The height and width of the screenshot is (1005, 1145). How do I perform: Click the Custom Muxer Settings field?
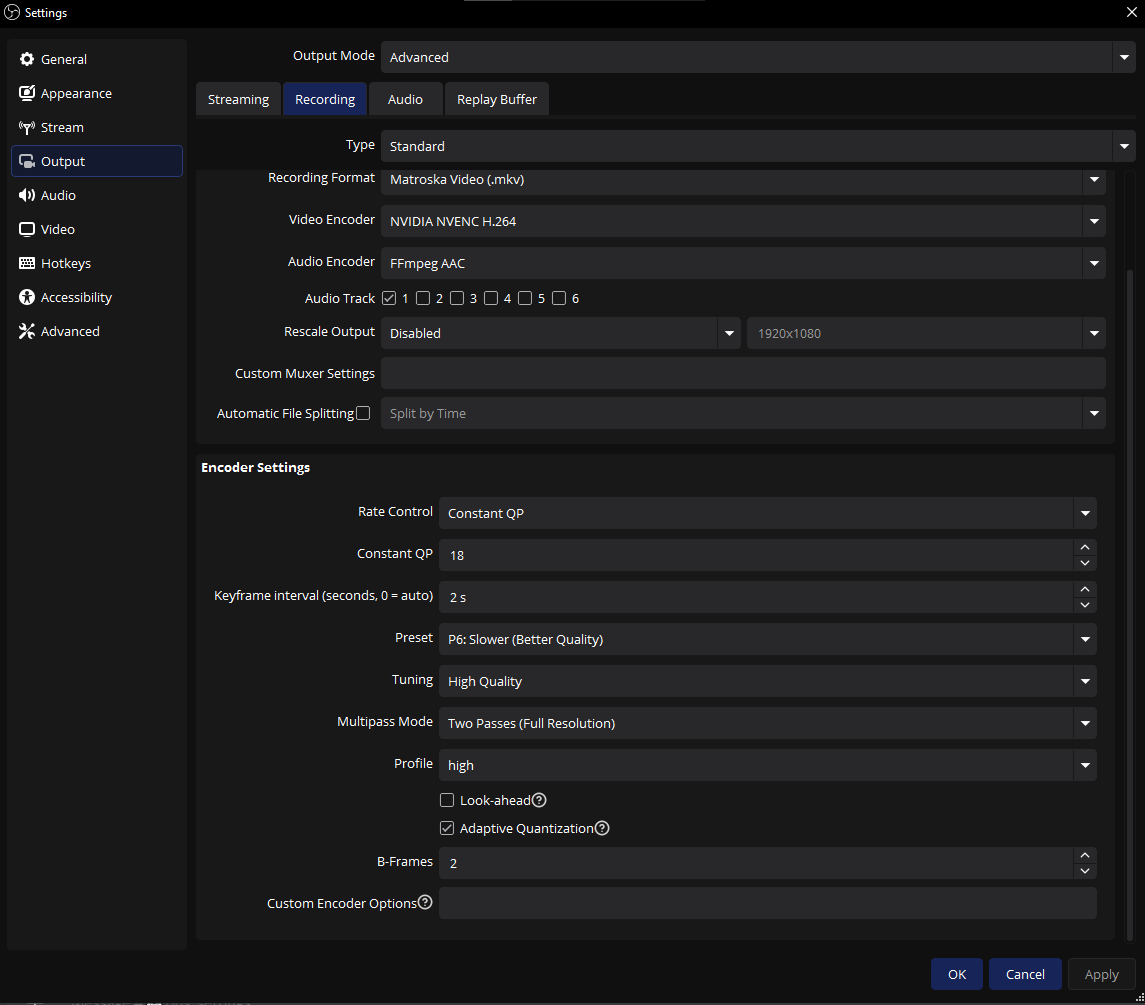point(743,373)
